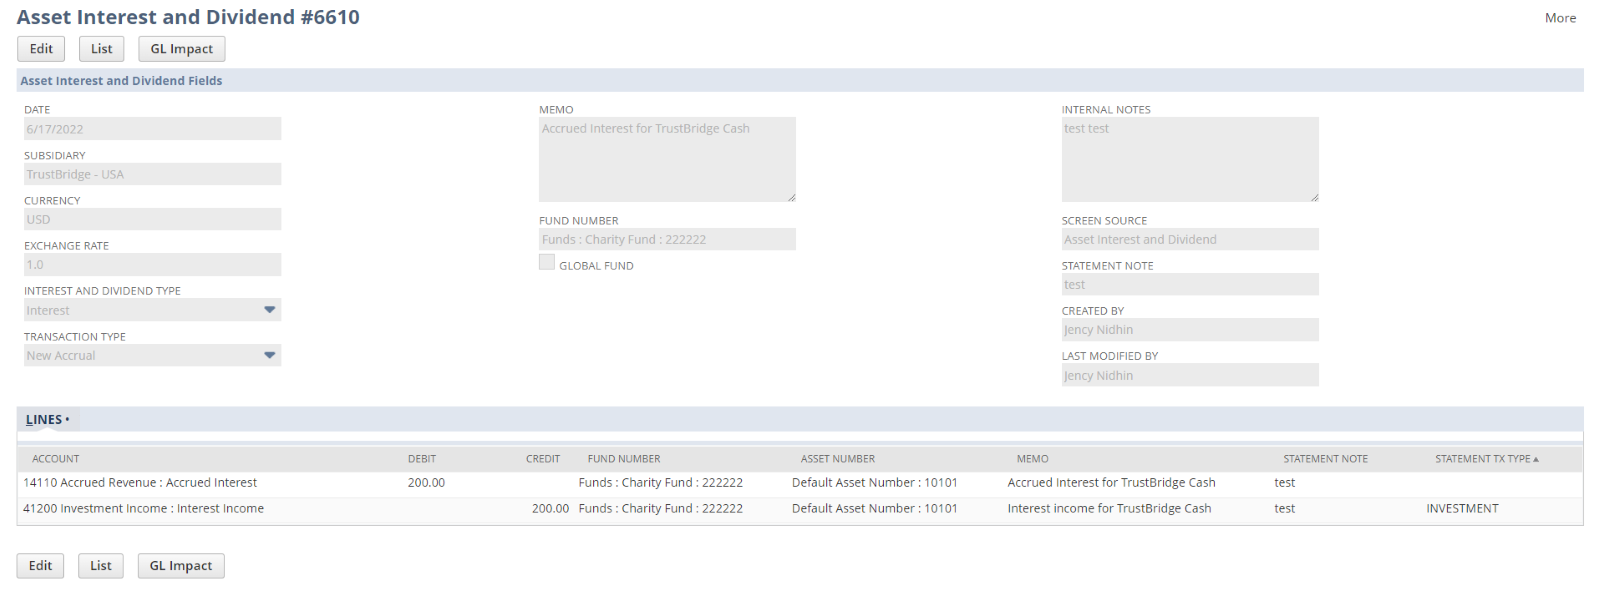Image resolution: width=1600 pixels, height=607 pixels.
Task: Expand the Transaction Type dropdown
Action: point(269,355)
